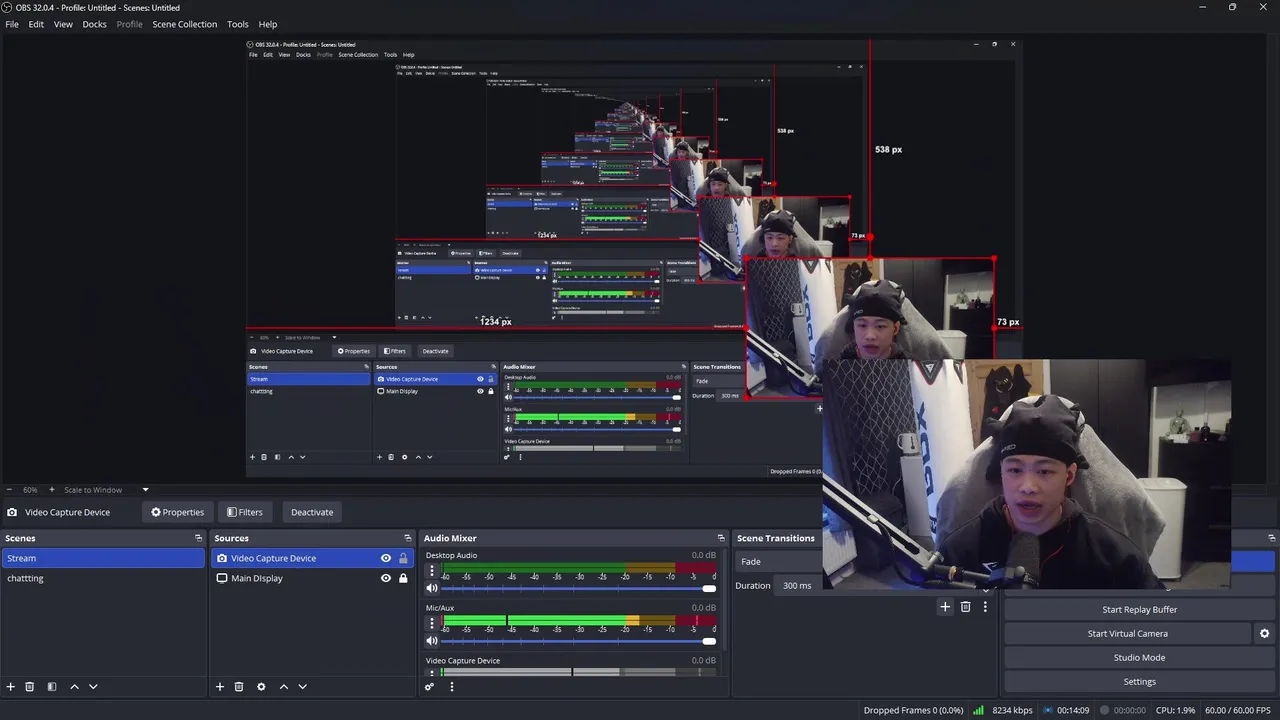
Task: Open the Scale to Window dropdown arrow
Action: click(145, 490)
